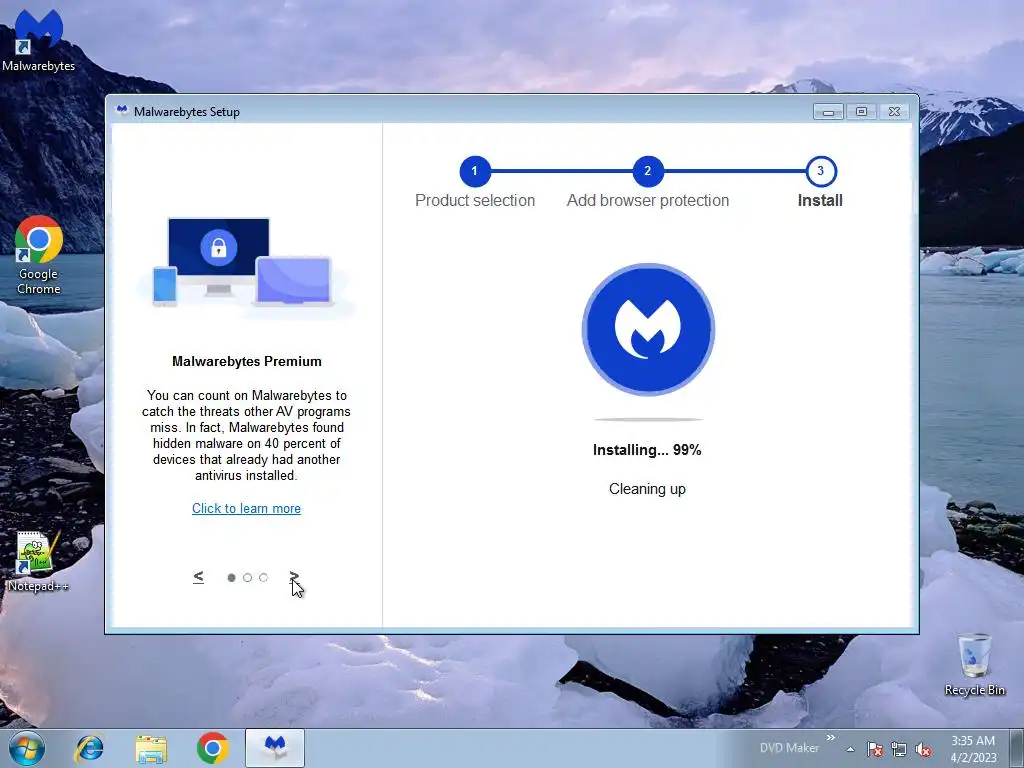Launch Internet Explorer from the taskbar

(x=89, y=748)
